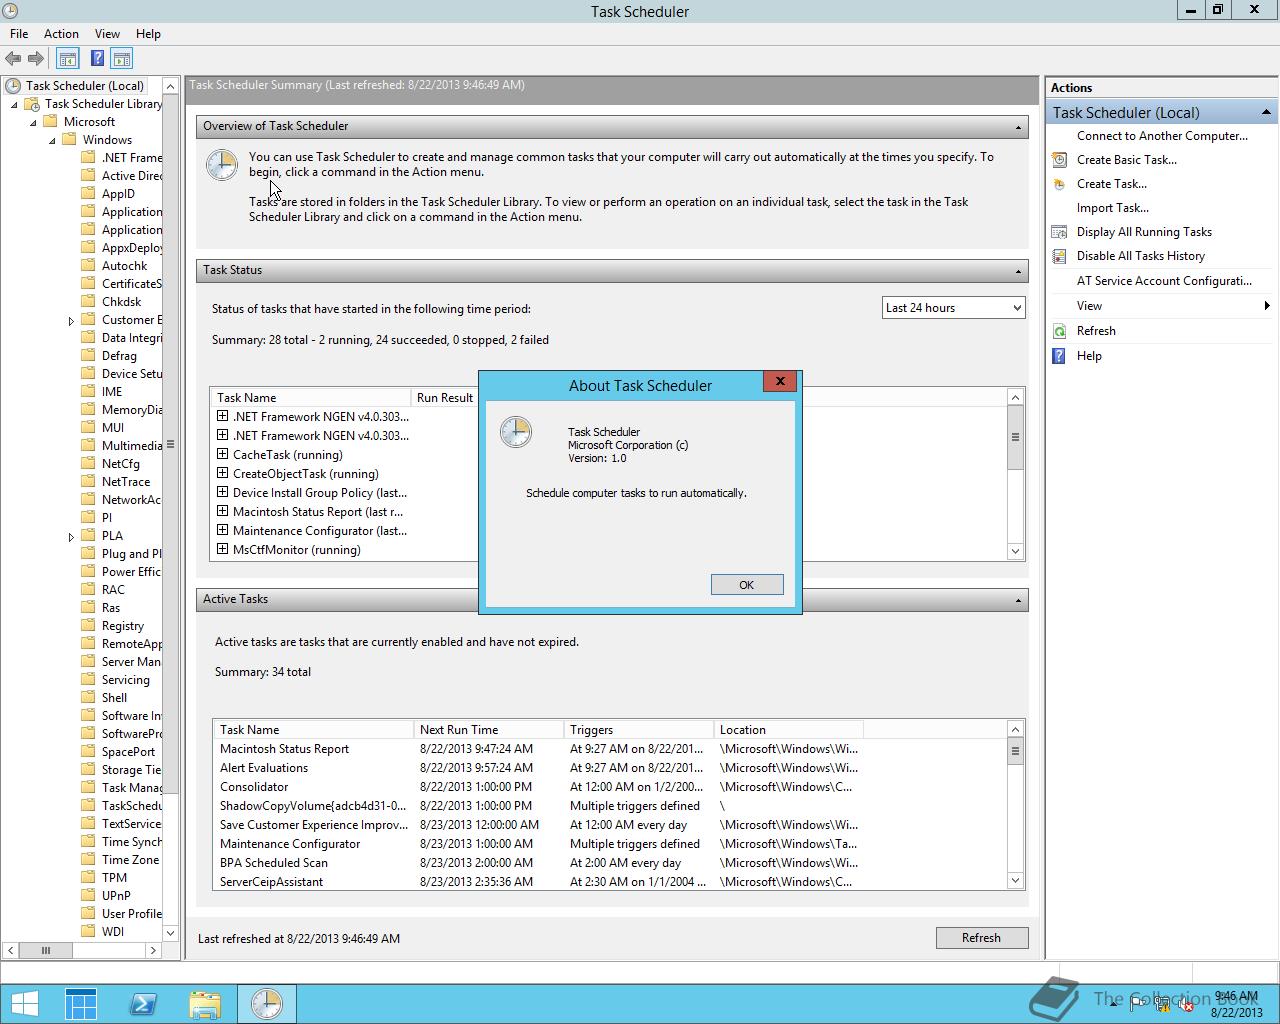Open the Last 24 hours time period dropdown
Viewport: 1280px width, 1024px height.
(953, 308)
